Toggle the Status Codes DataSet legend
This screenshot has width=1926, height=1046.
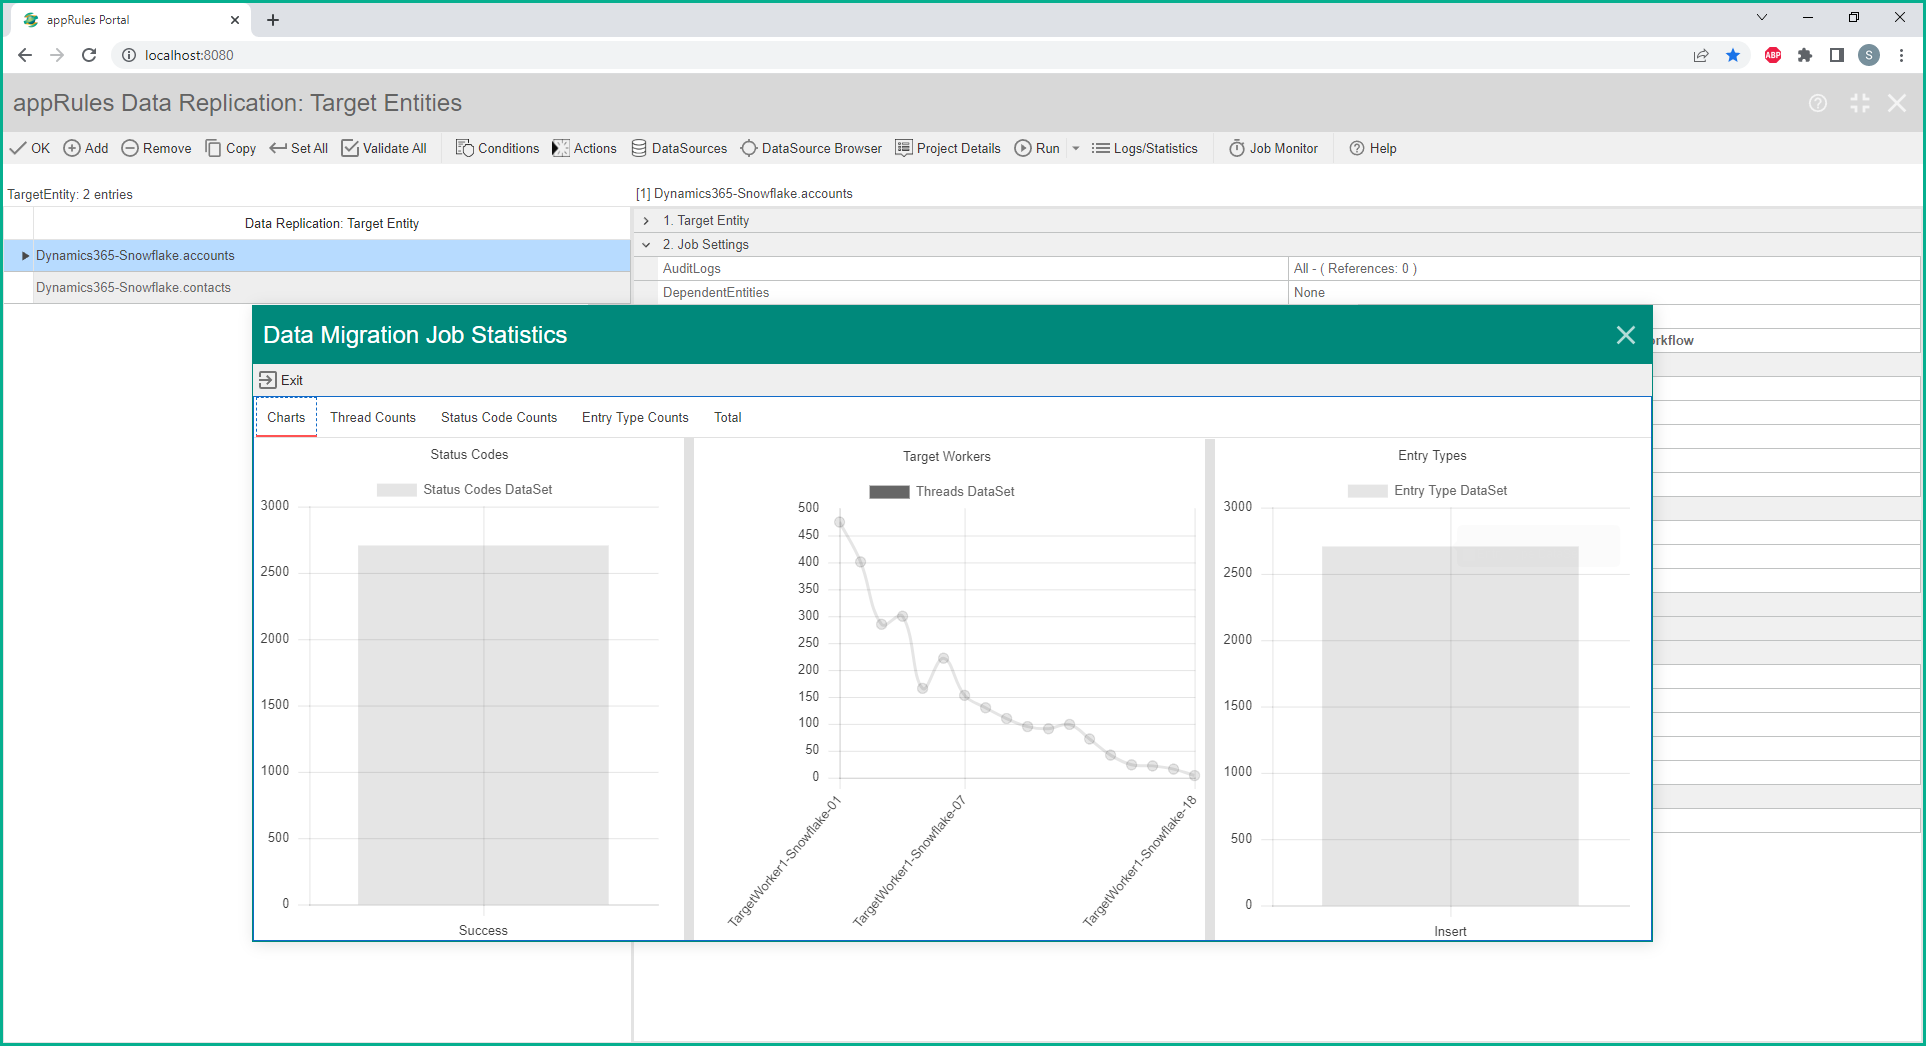click(465, 490)
